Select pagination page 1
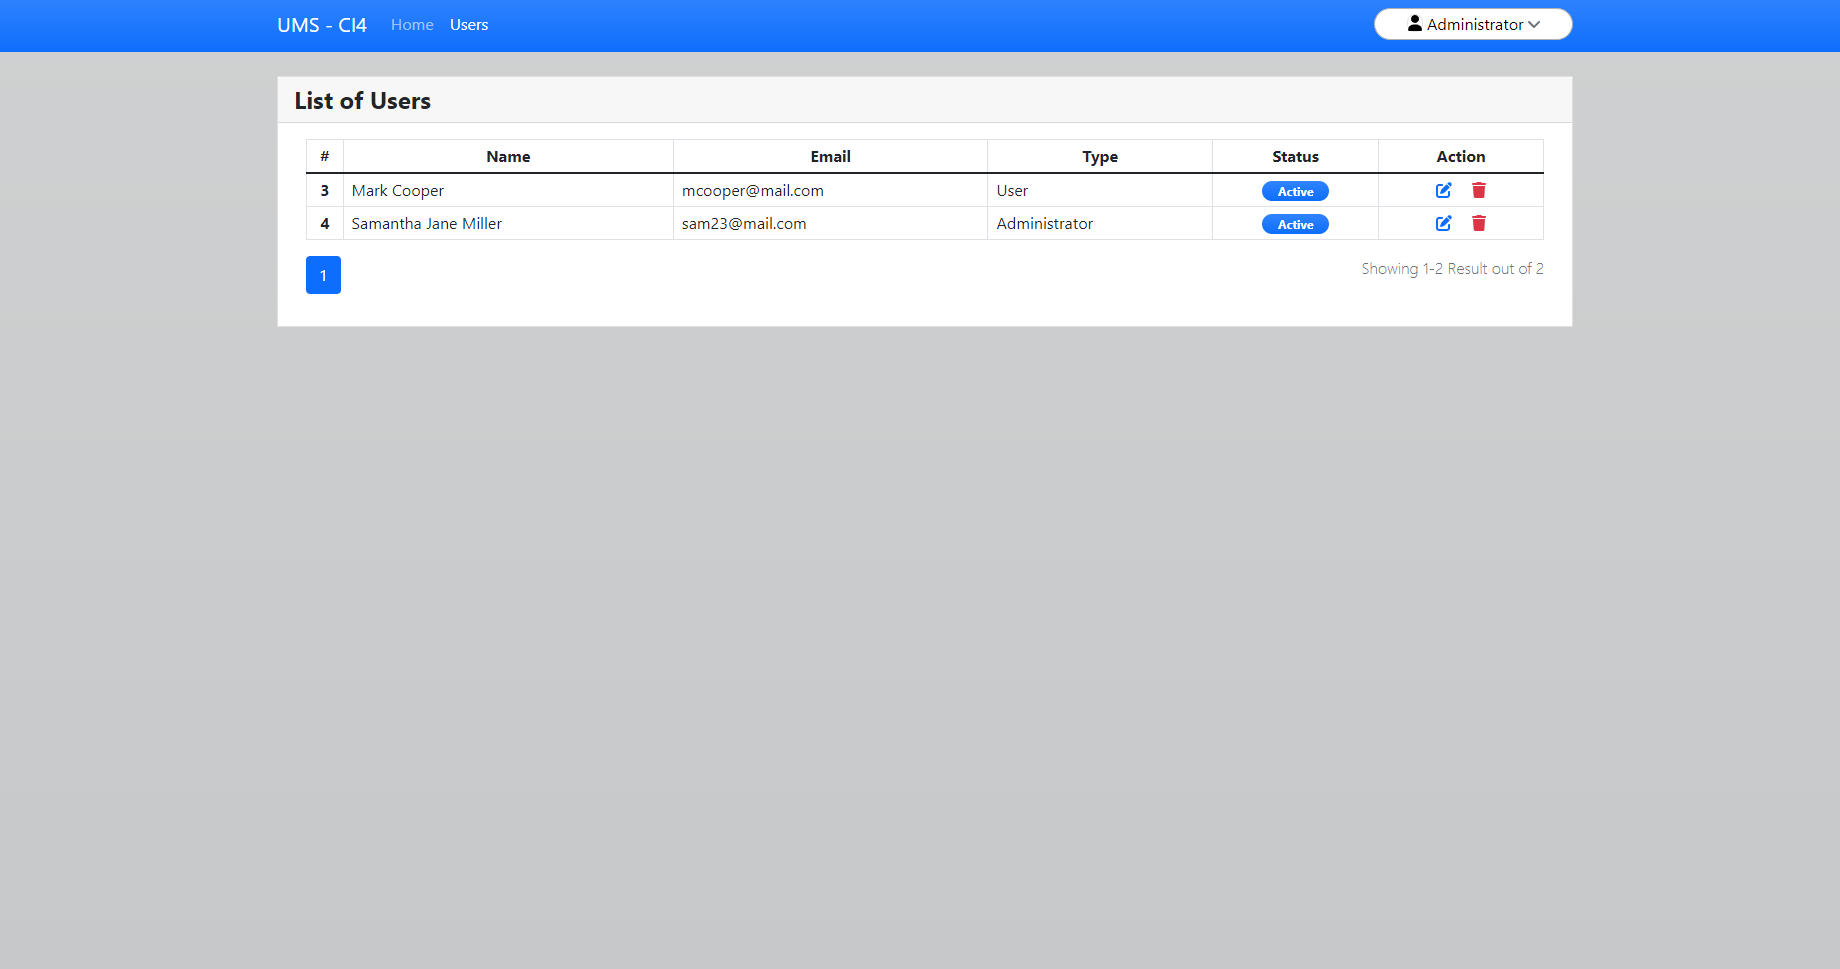 click(323, 275)
